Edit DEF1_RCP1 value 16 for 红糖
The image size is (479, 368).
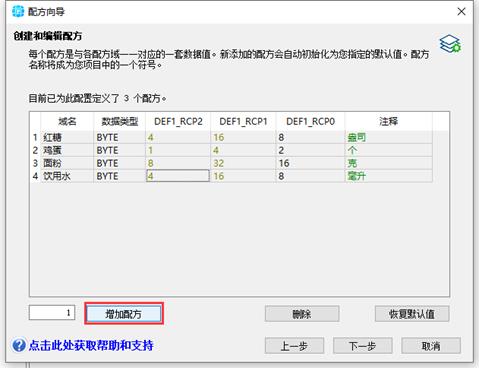coord(243,137)
